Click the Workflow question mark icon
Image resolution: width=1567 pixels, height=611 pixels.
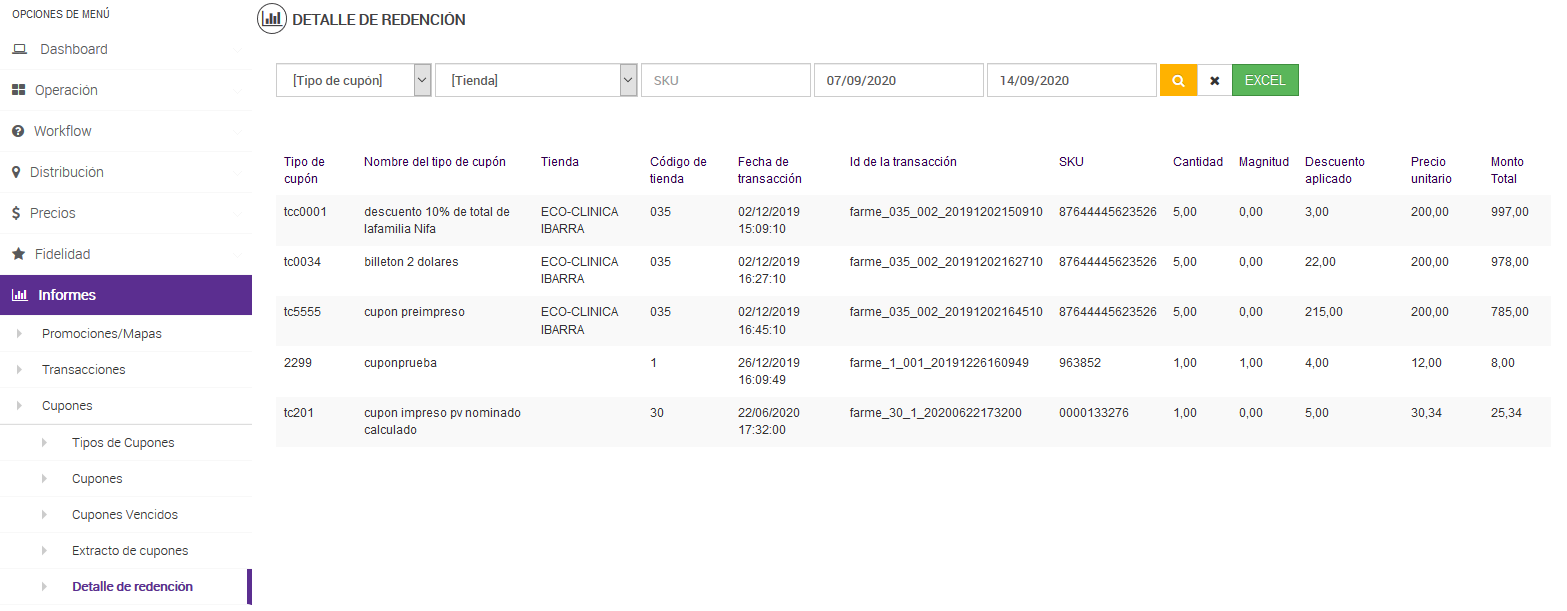(17, 131)
